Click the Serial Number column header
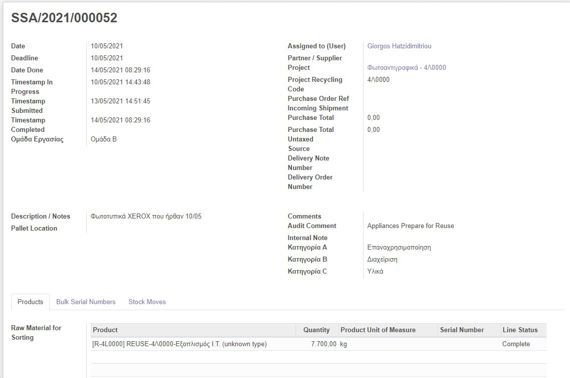 tap(462, 330)
